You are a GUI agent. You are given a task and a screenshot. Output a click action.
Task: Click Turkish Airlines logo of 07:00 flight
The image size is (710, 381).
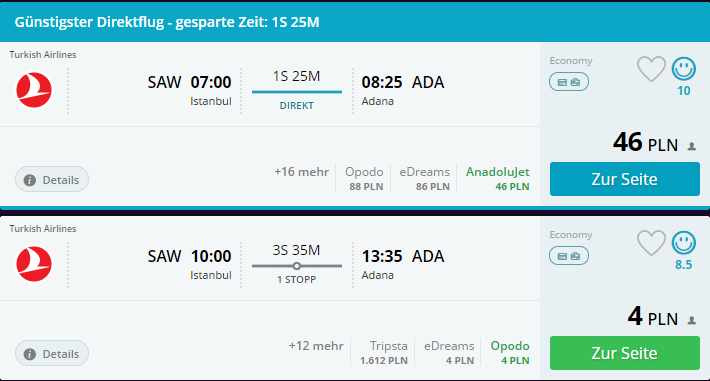click(x=34, y=90)
